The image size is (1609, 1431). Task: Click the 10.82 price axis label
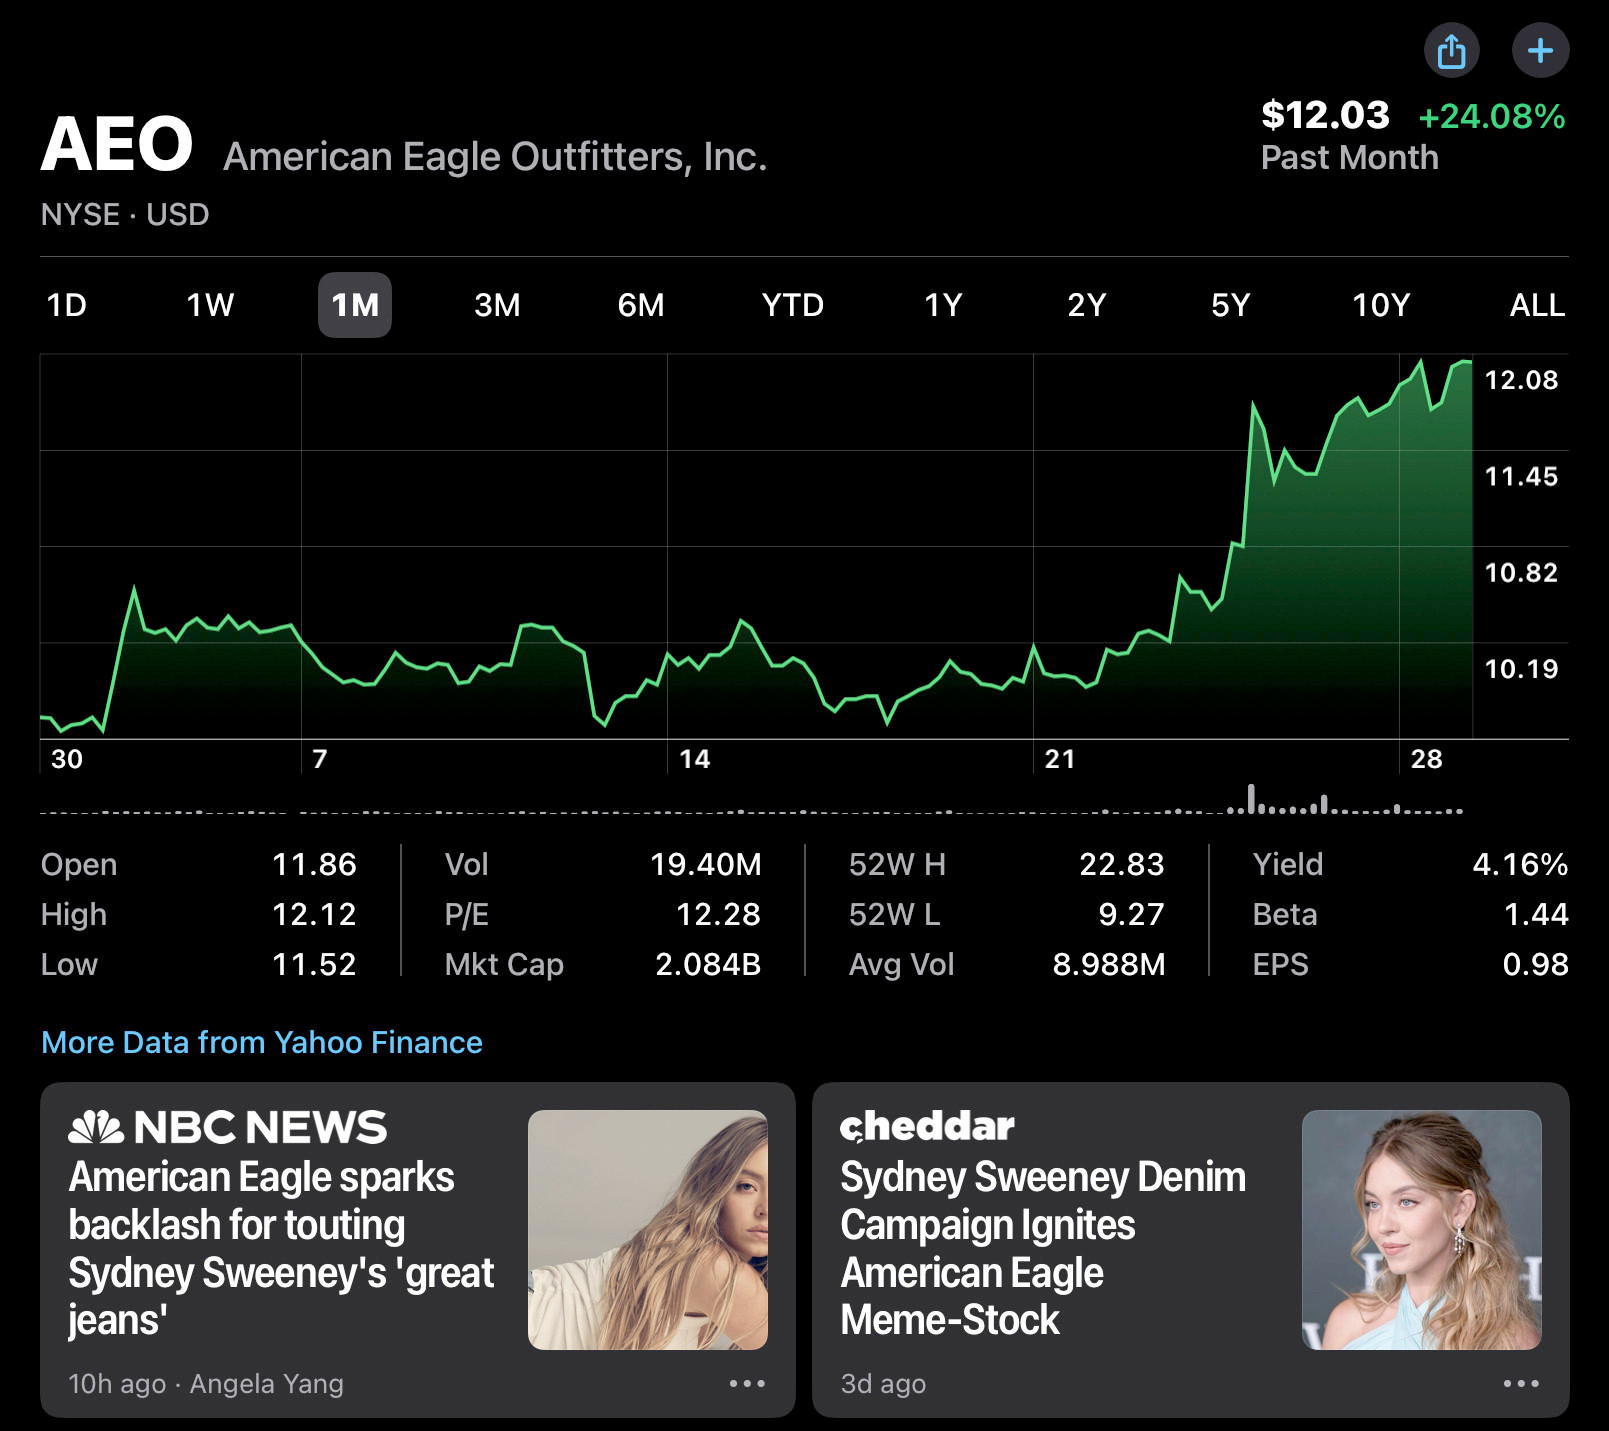[1521, 572]
